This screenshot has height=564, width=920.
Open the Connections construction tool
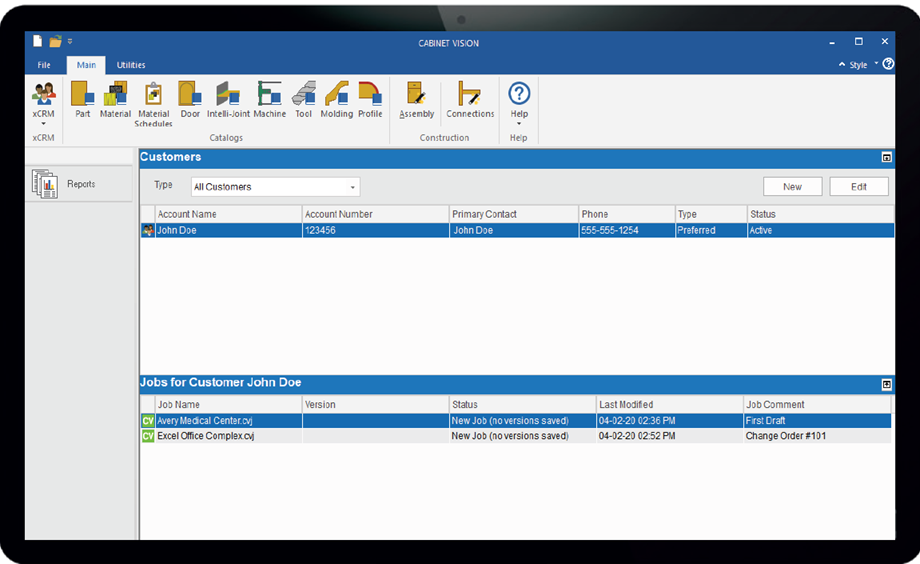pos(470,100)
